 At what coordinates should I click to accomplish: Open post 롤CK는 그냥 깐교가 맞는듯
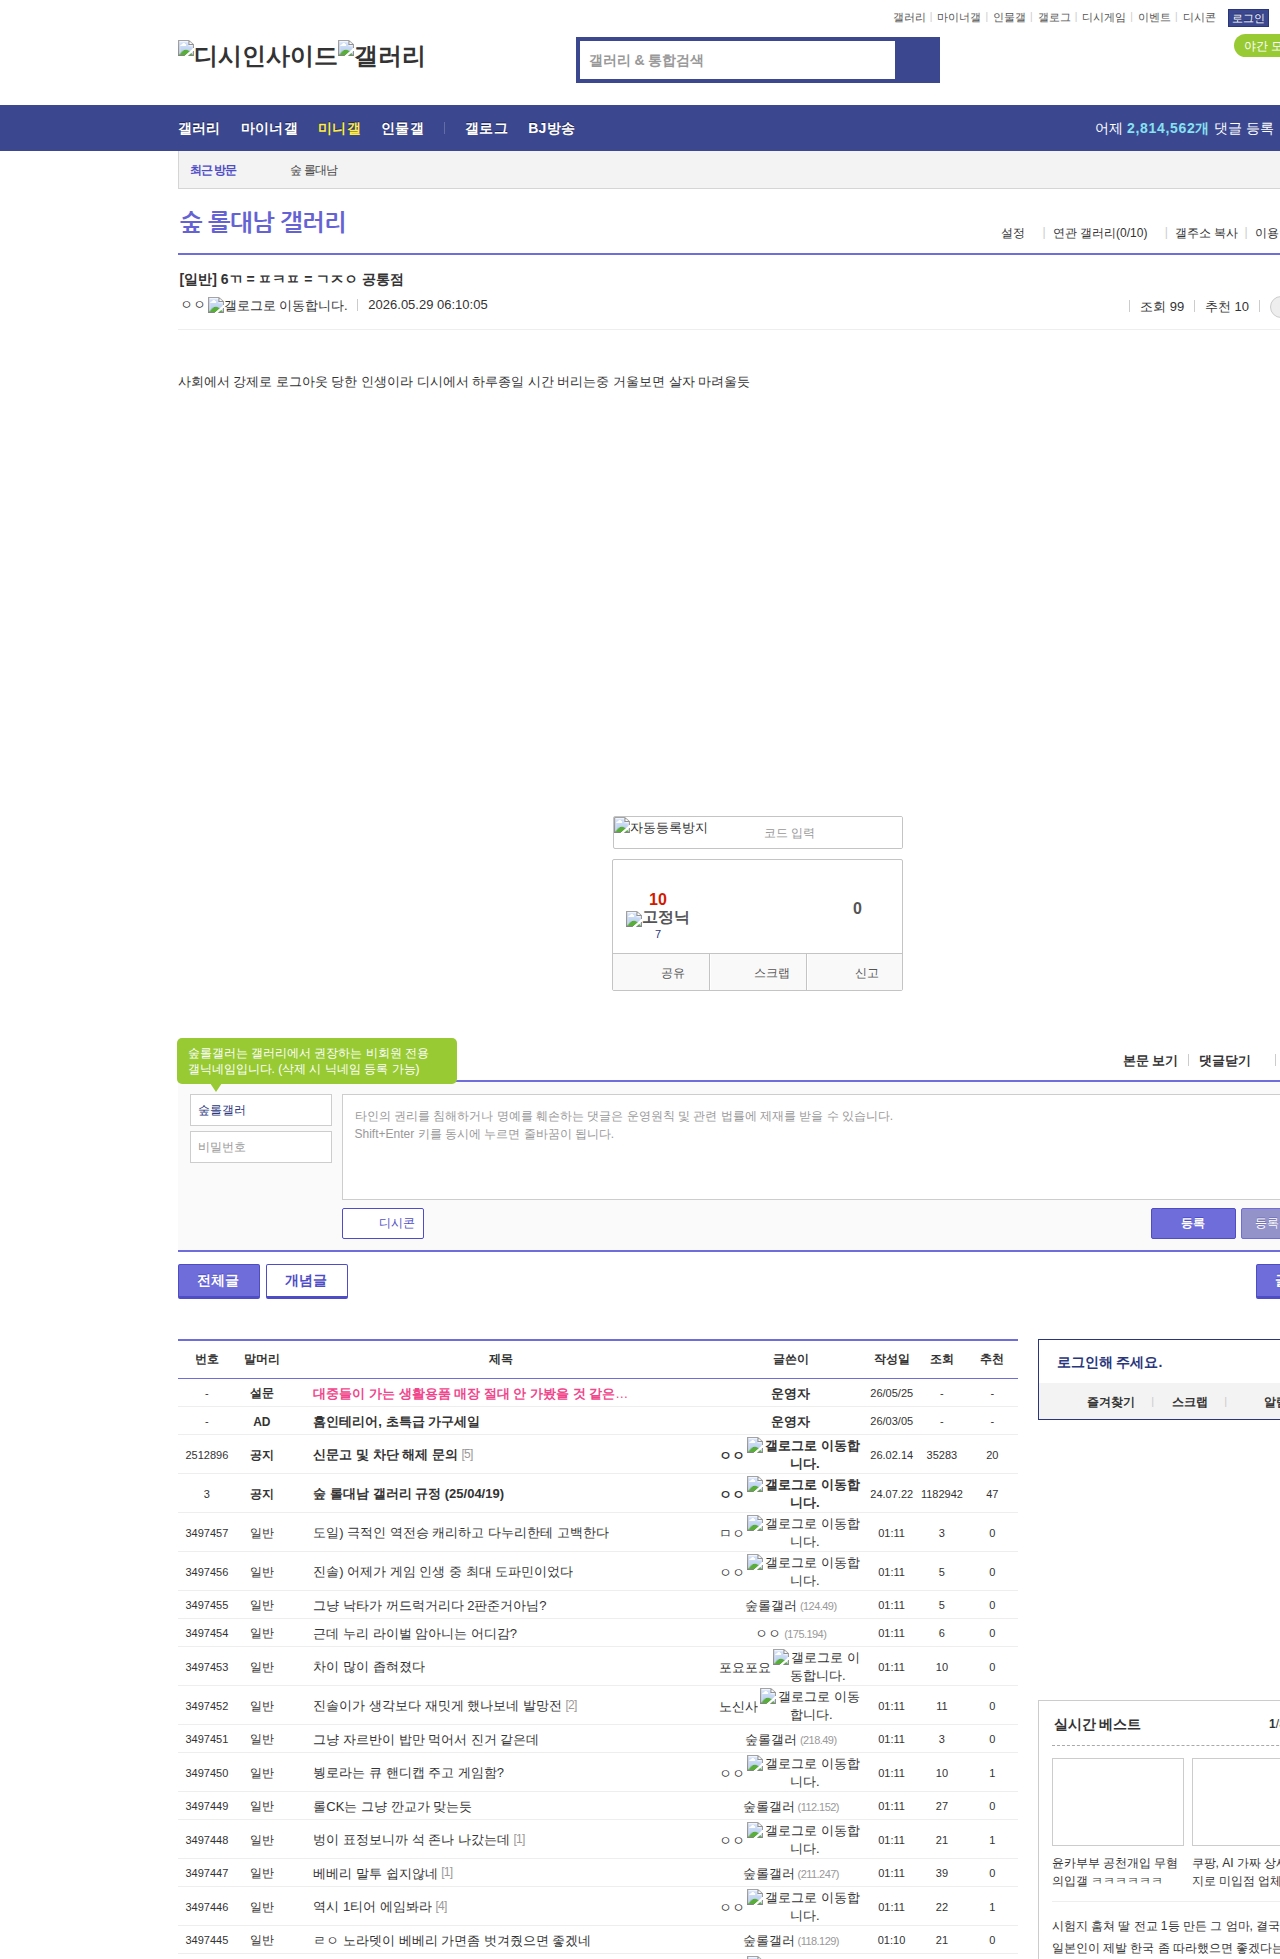pyautogui.click(x=392, y=1806)
